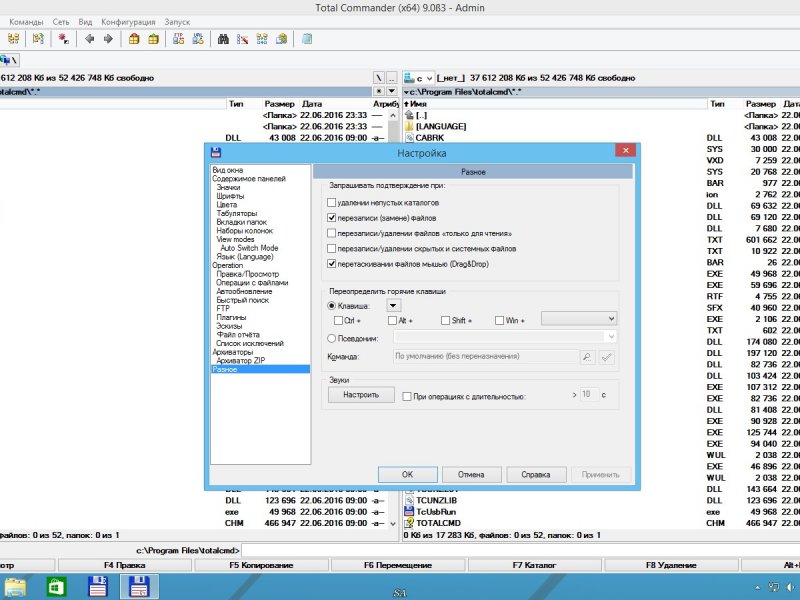This screenshot has width=800, height=600.
Task: Enable confirmation for скрытых и системных файлов
Action: click(332, 249)
